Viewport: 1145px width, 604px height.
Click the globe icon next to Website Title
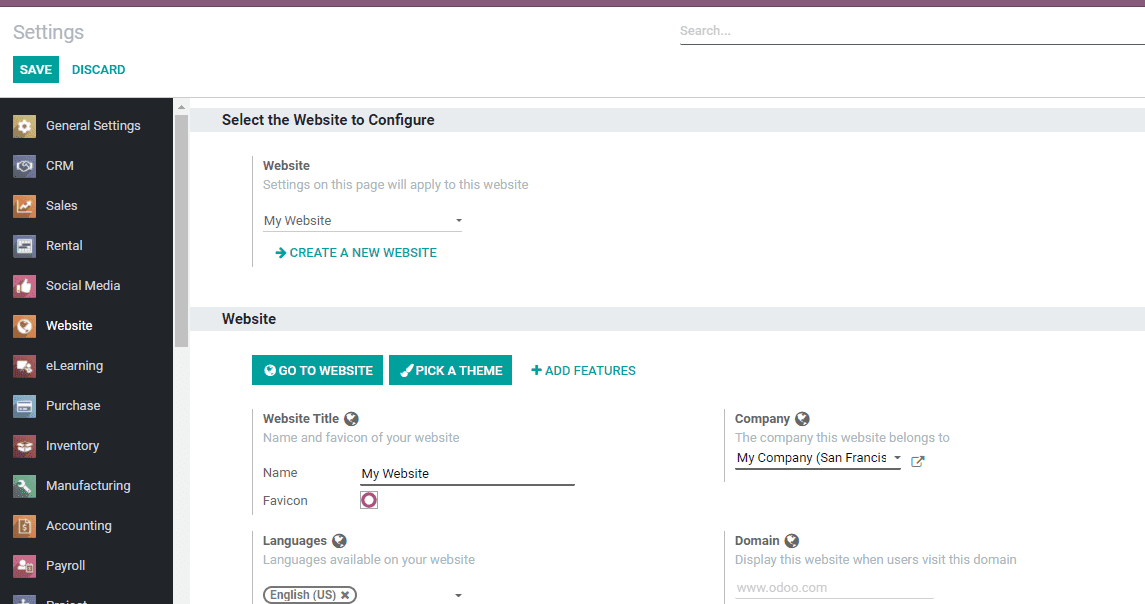351,419
